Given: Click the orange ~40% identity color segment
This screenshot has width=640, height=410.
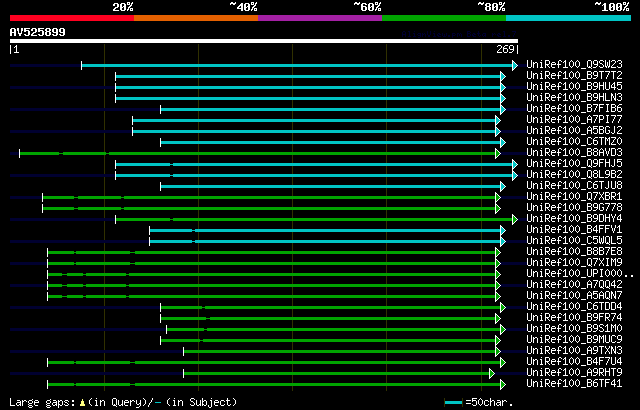Looking at the screenshot, I should click(x=196, y=18).
